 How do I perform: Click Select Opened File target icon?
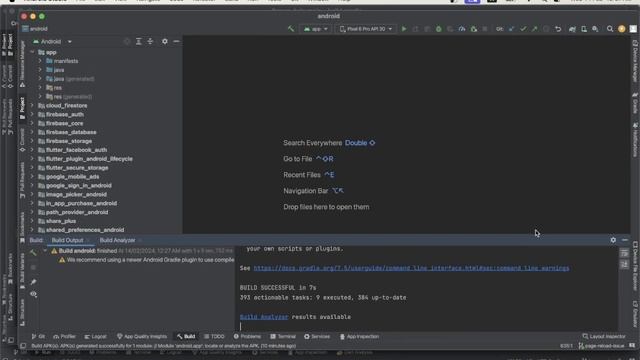[x=127, y=42]
